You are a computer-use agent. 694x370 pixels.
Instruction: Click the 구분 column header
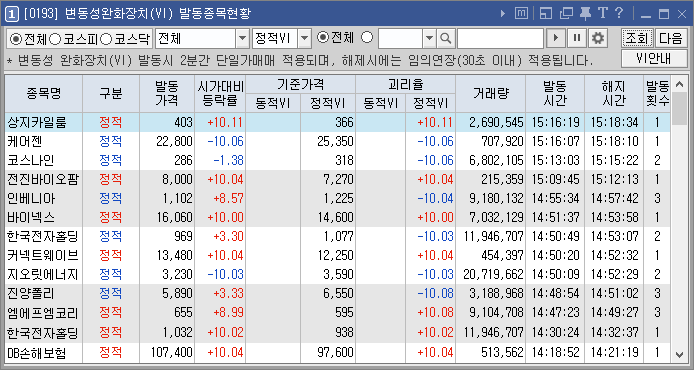point(111,94)
